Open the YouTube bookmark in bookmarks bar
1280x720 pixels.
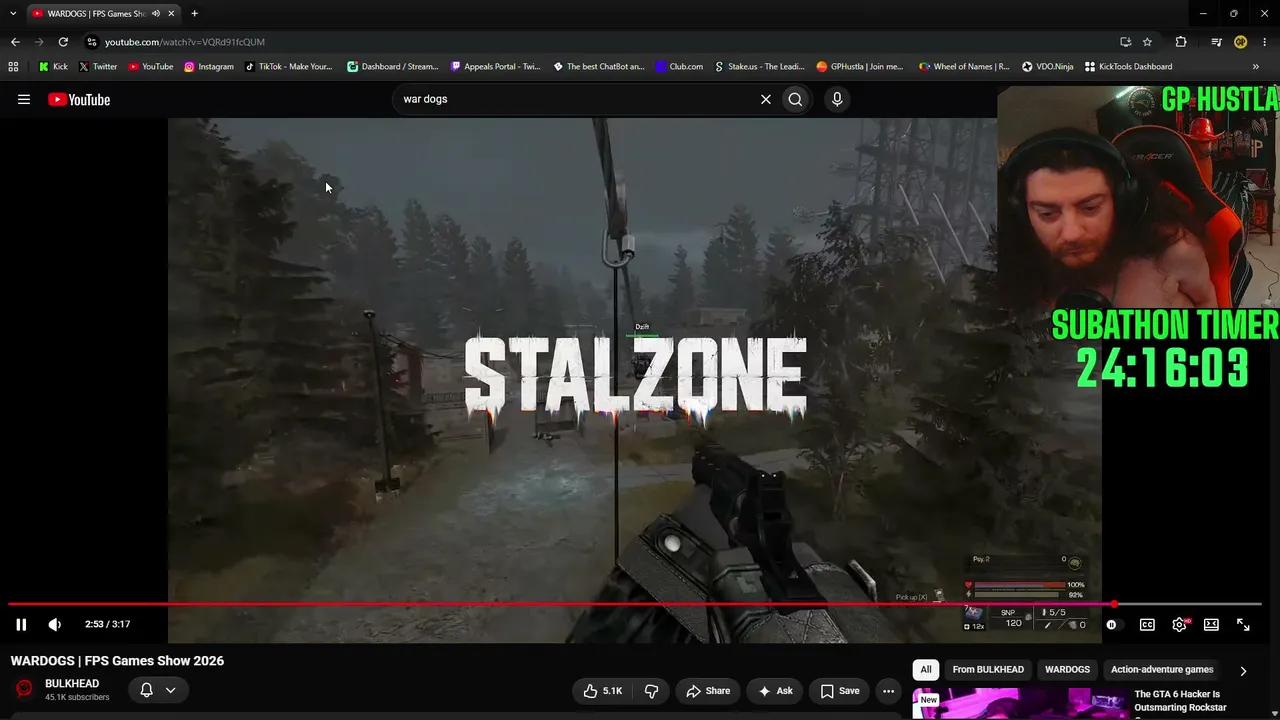pyautogui.click(x=151, y=67)
